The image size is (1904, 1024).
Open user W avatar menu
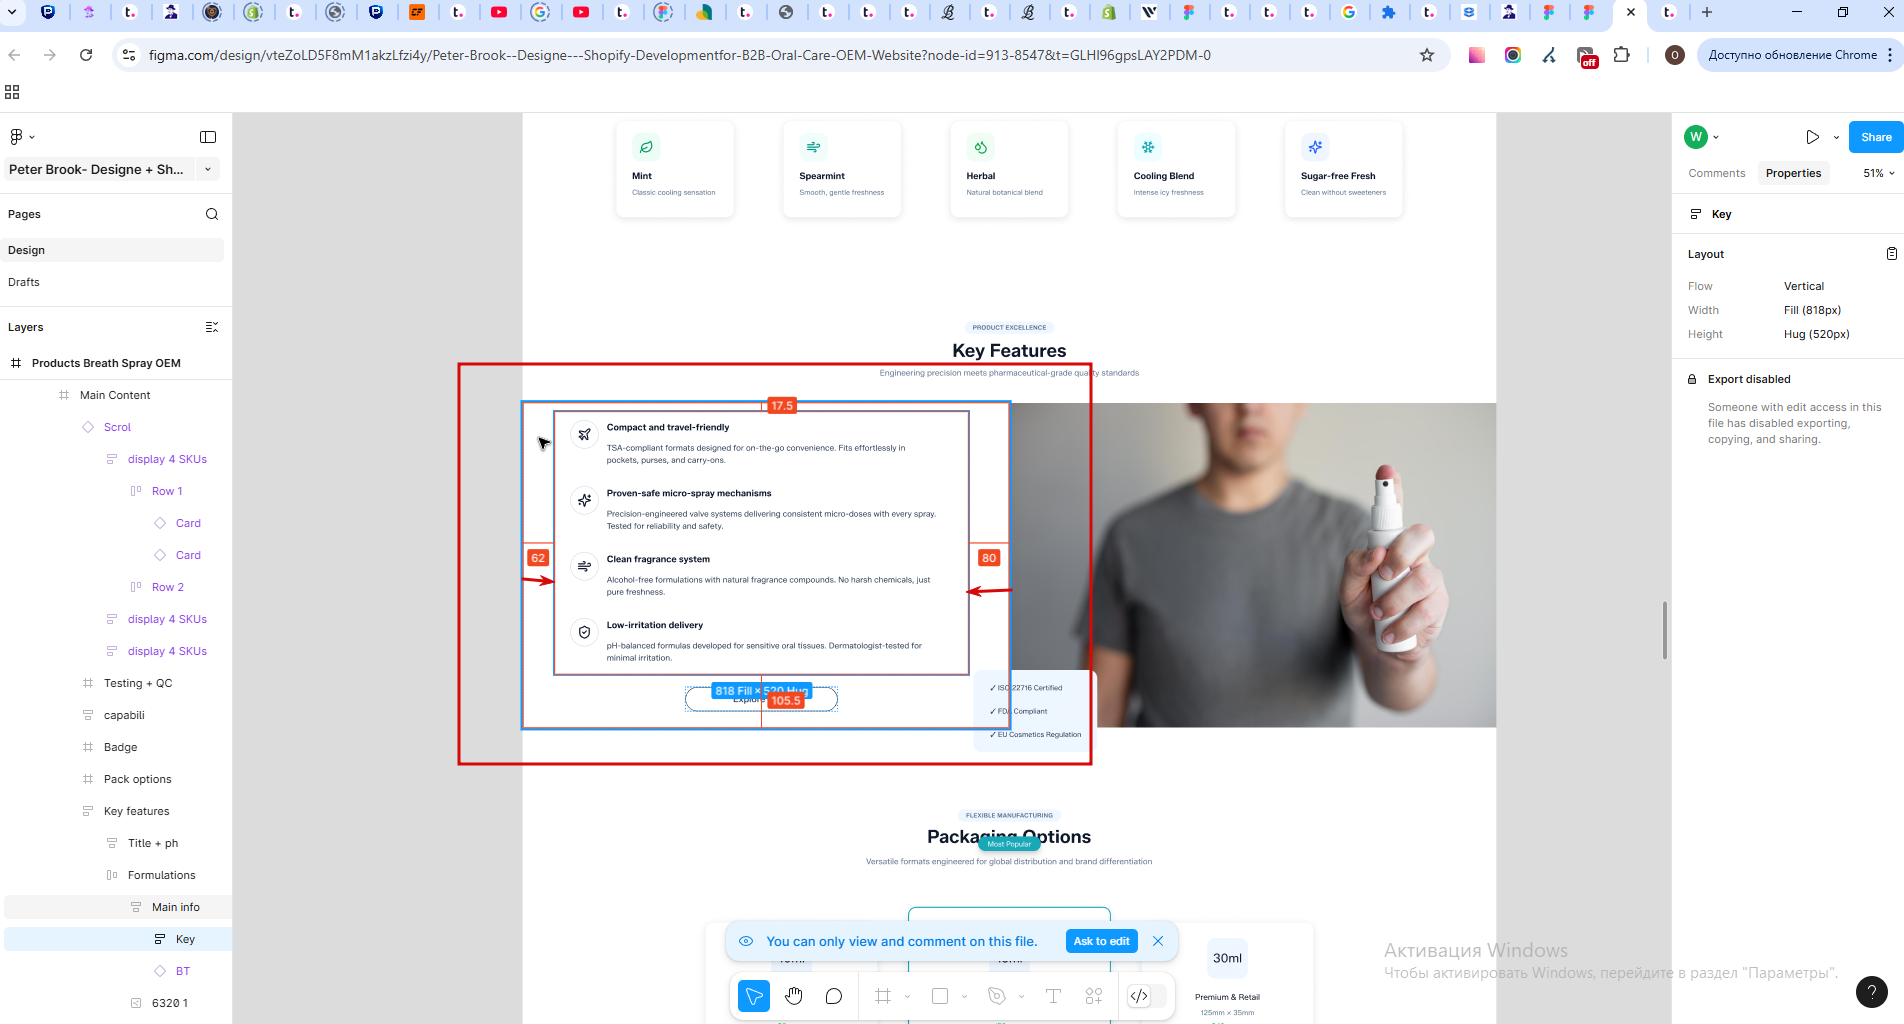(x=1701, y=137)
